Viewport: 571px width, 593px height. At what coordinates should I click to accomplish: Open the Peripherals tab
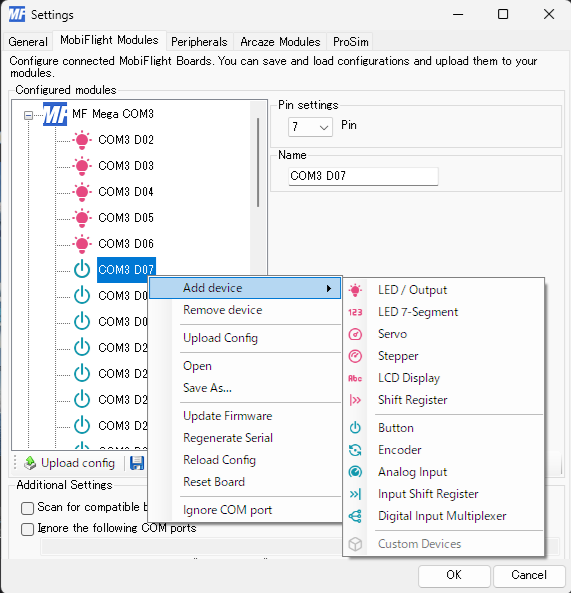tap(199, 42)
